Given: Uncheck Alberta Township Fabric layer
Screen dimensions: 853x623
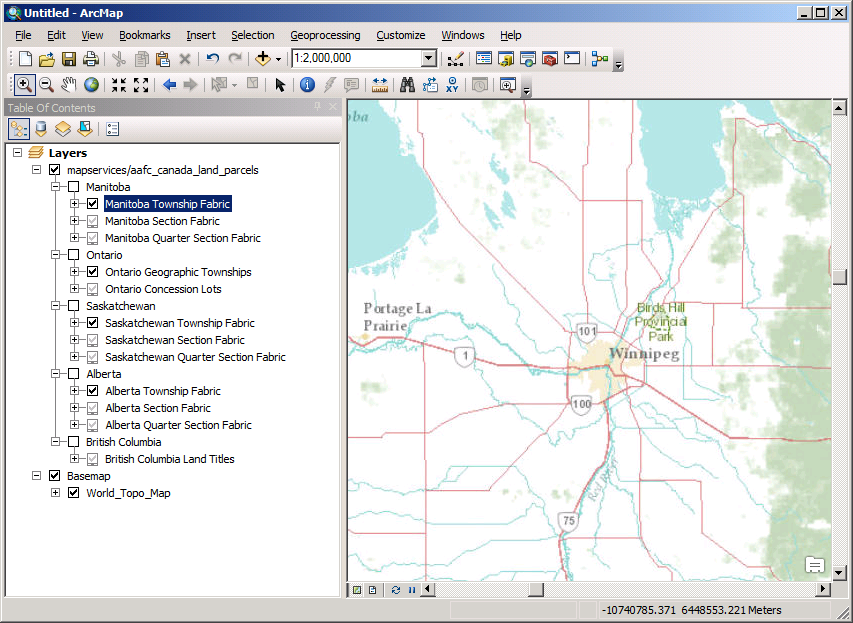Looking at the screenshot, I should [92, 391].
